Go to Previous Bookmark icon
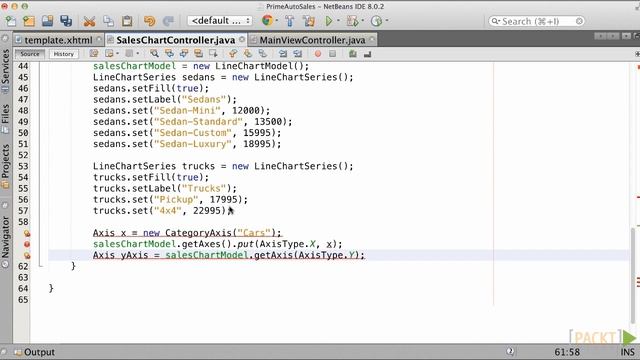This screenshot has width=640, height=360. click(233, 53)
